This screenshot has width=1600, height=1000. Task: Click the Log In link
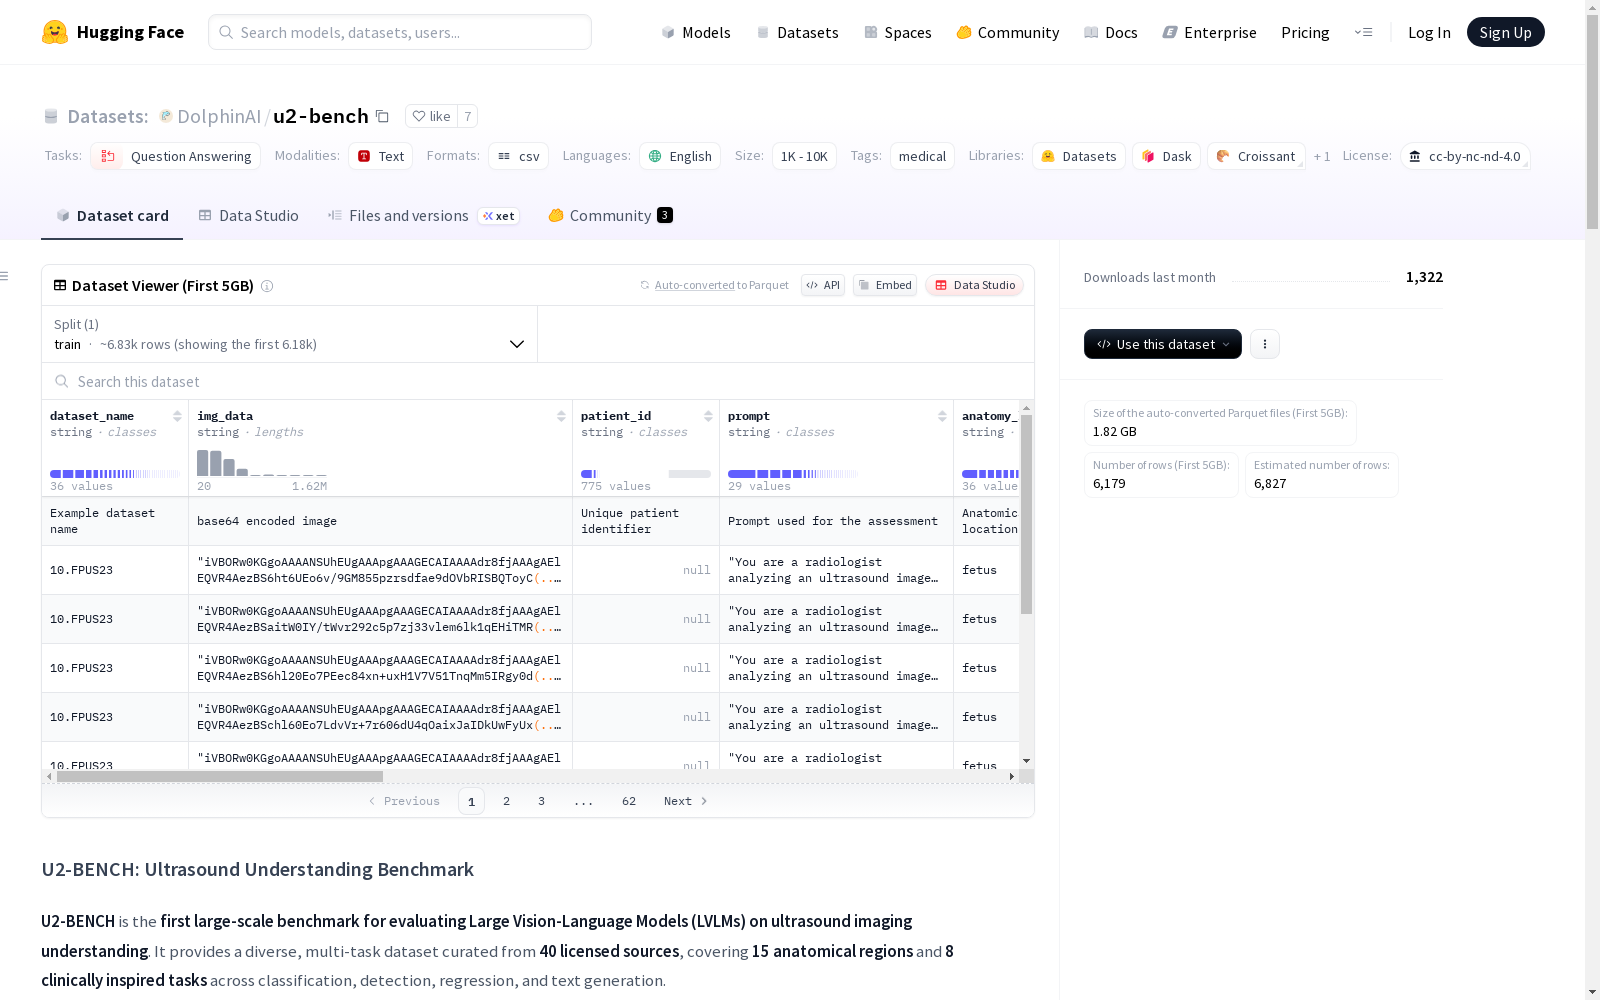pyautogui.click(x=1429, y=32)
